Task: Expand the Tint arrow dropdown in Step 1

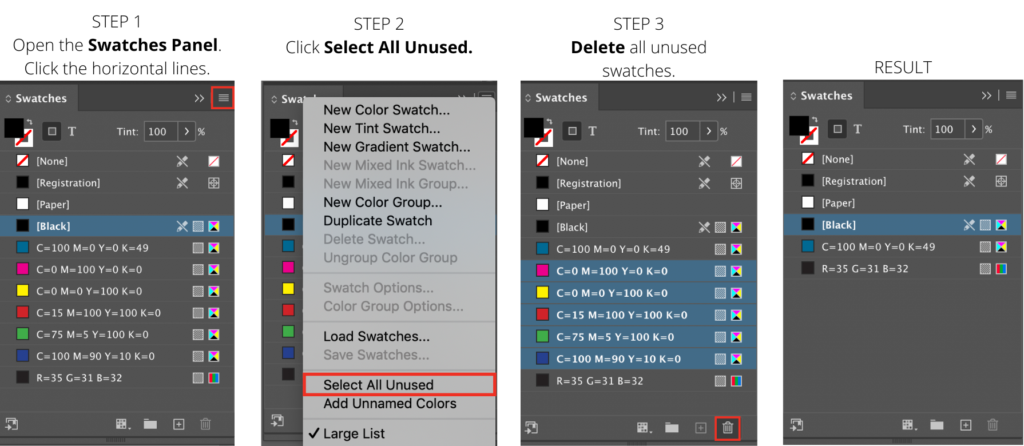Action: pyautogui.click(x=186, y=131)
